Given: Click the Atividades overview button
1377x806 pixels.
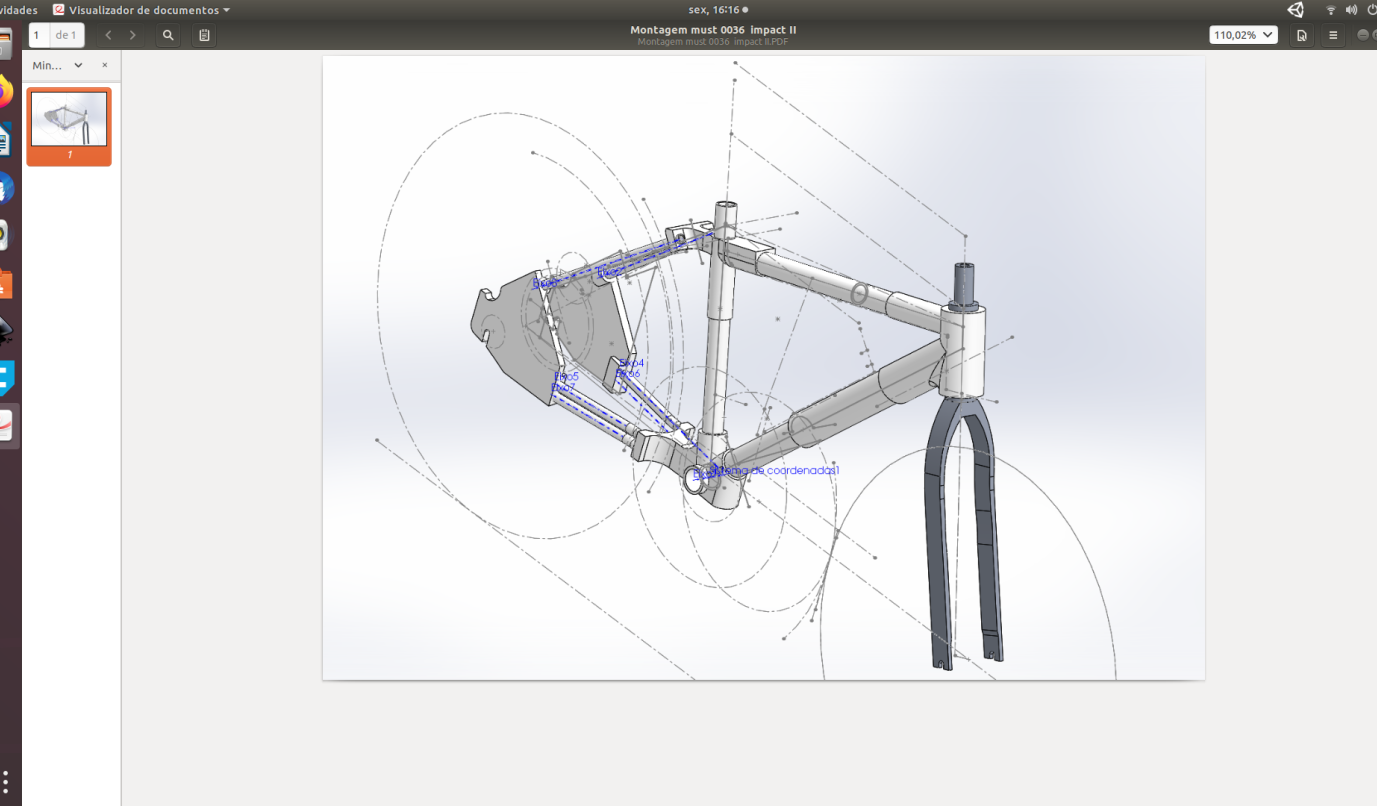Looking at the screenshot, I should click(x=18, y=10).
